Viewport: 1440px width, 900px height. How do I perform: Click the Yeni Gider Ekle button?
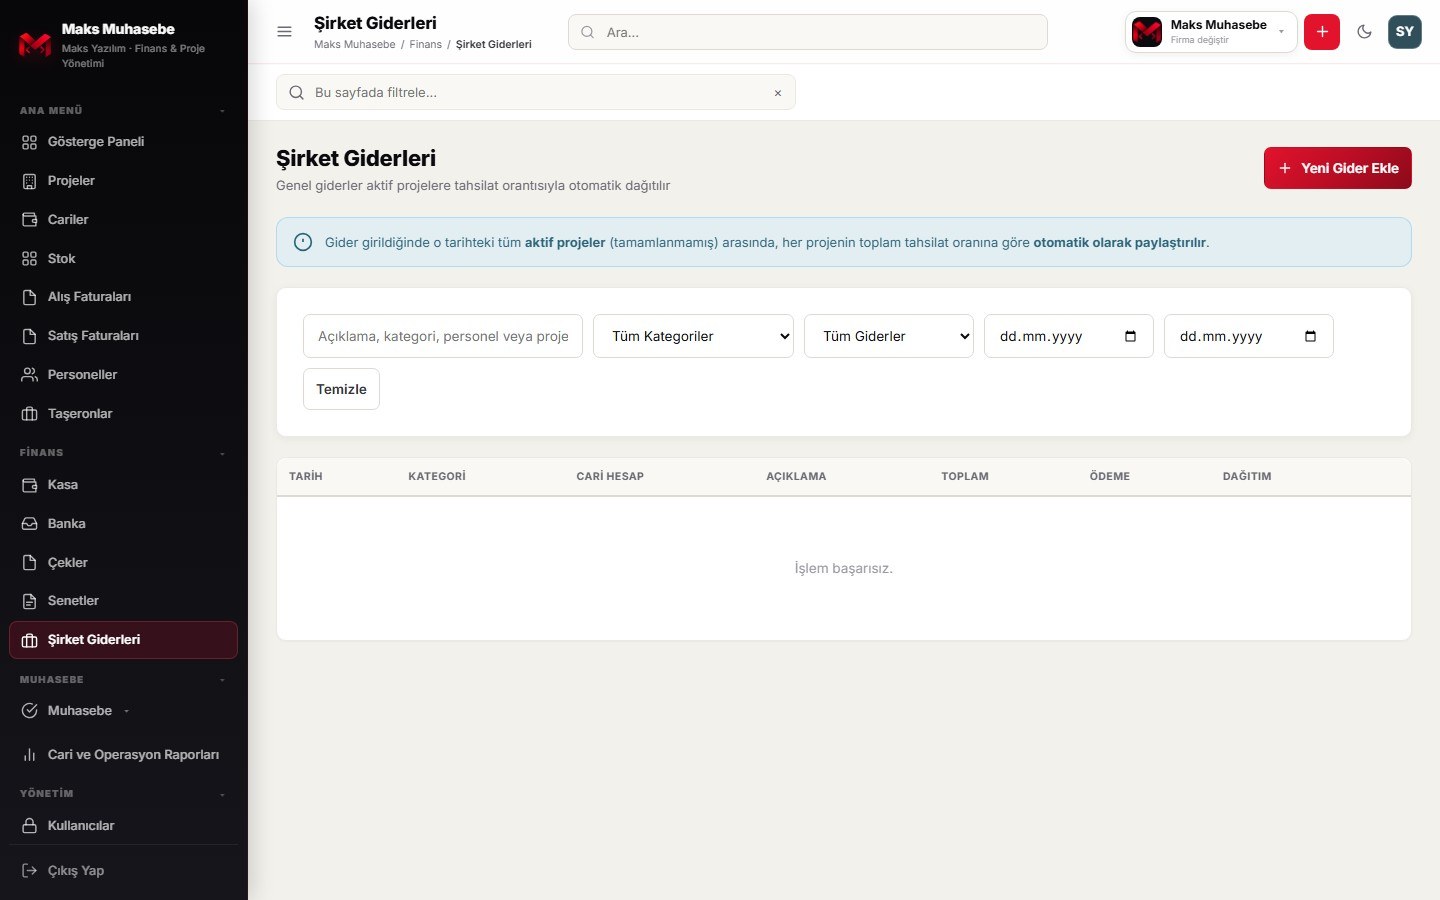click(x=1338, y=168)
